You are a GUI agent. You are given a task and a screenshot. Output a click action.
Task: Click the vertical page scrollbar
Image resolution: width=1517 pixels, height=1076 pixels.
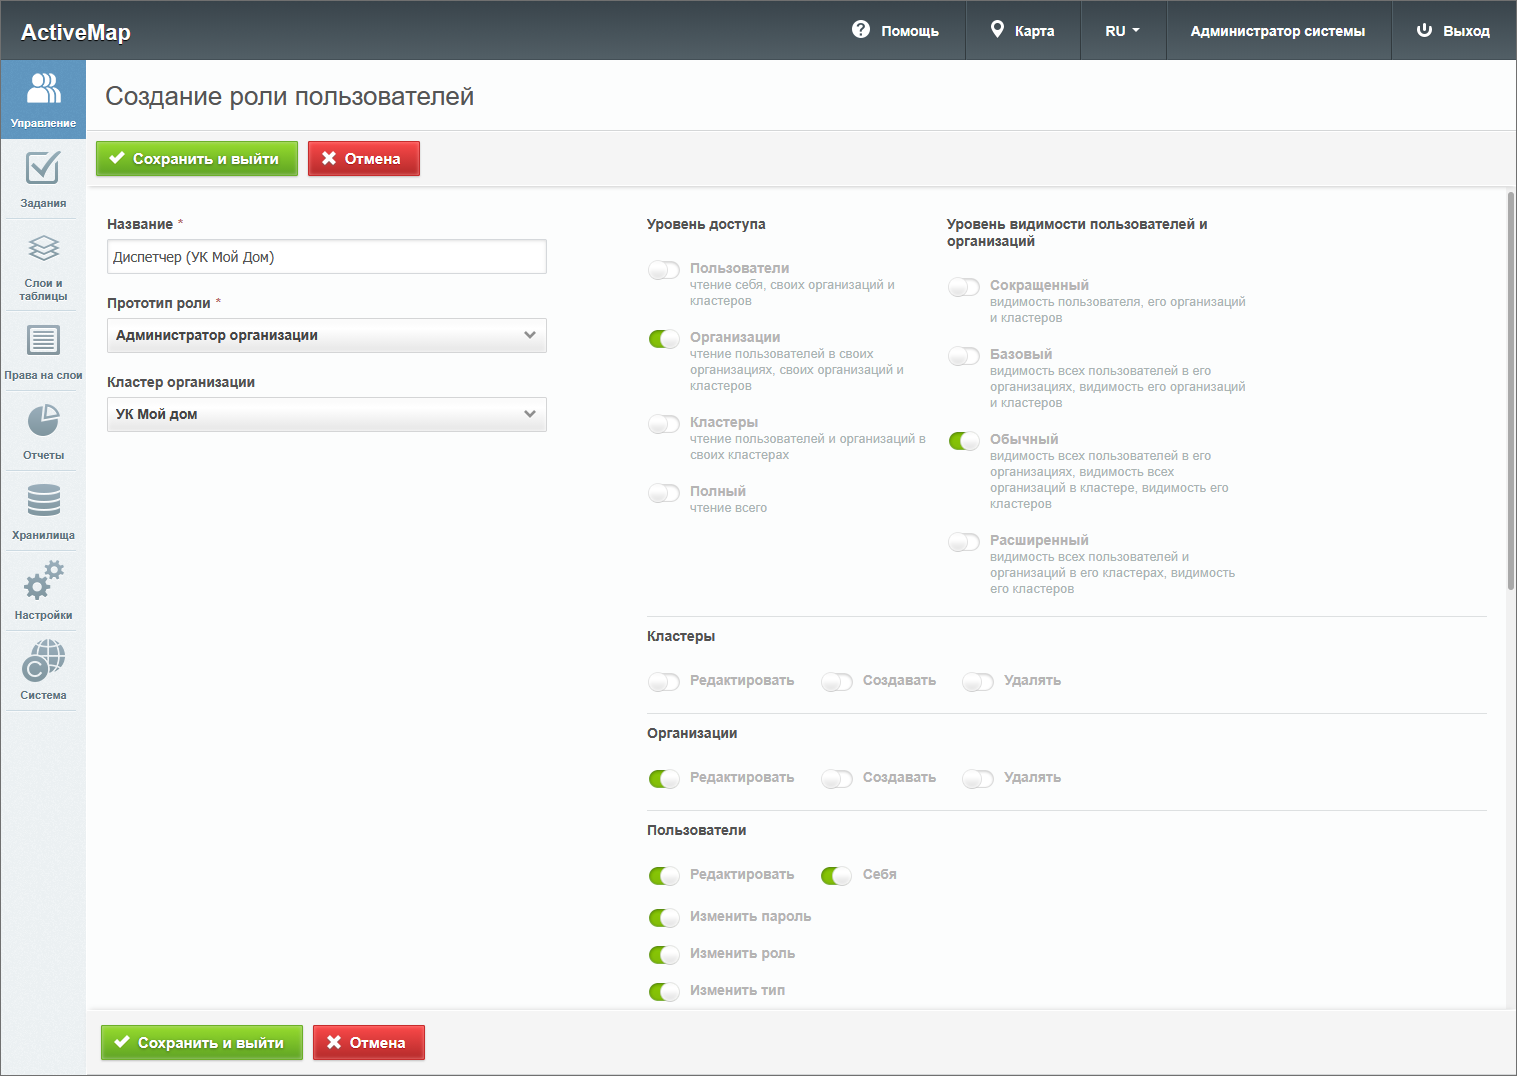click(1510, 390)
